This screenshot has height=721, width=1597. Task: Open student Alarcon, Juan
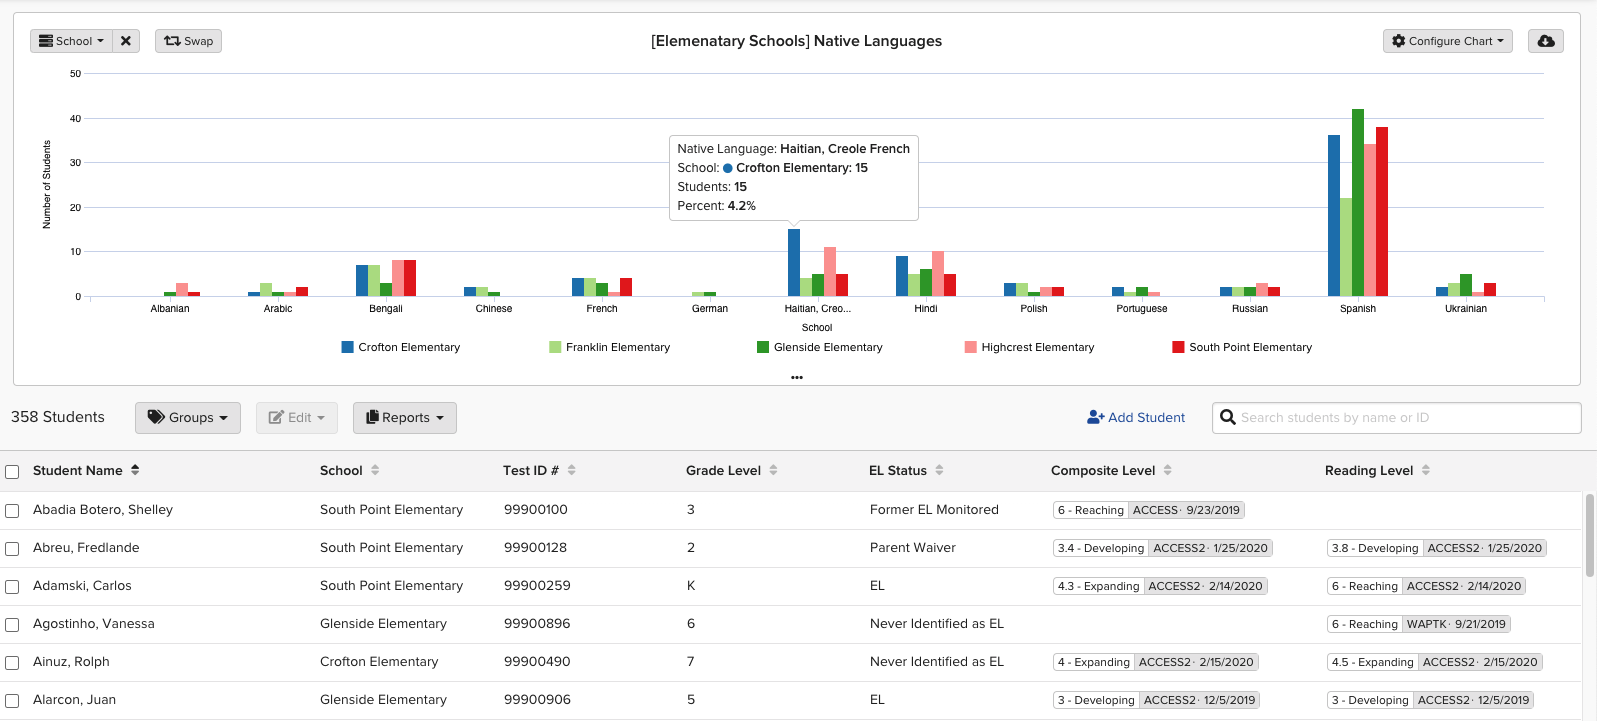[74, 700]
